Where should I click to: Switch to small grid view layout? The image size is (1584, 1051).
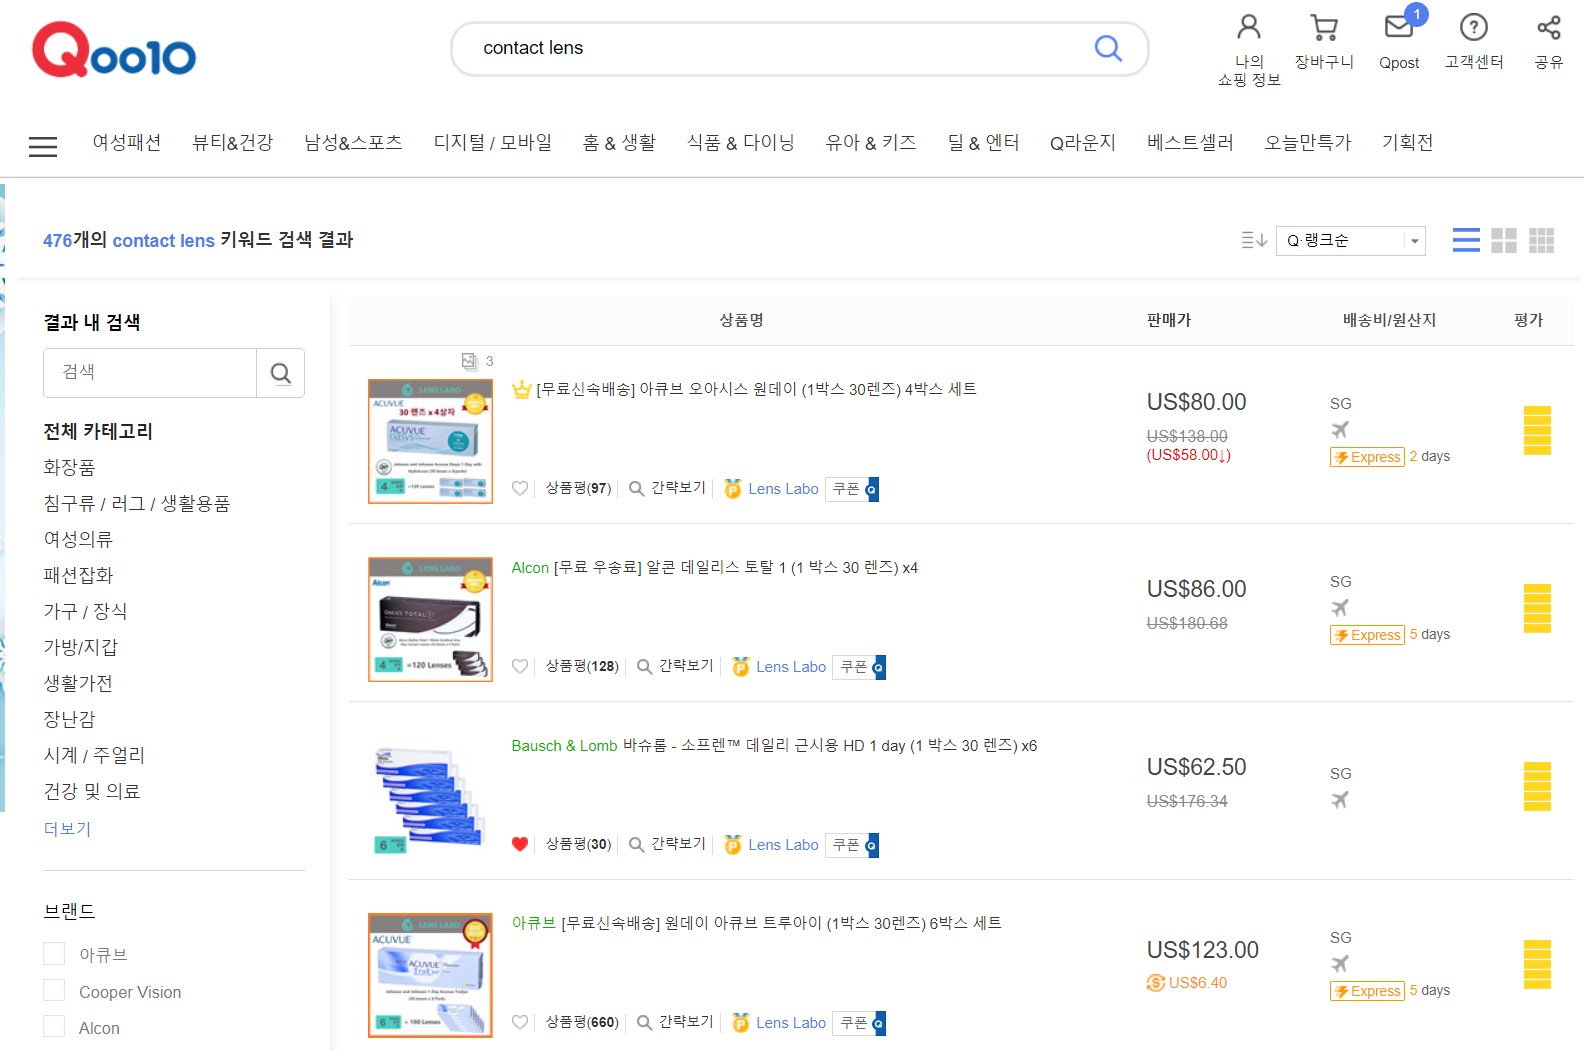1542,240
